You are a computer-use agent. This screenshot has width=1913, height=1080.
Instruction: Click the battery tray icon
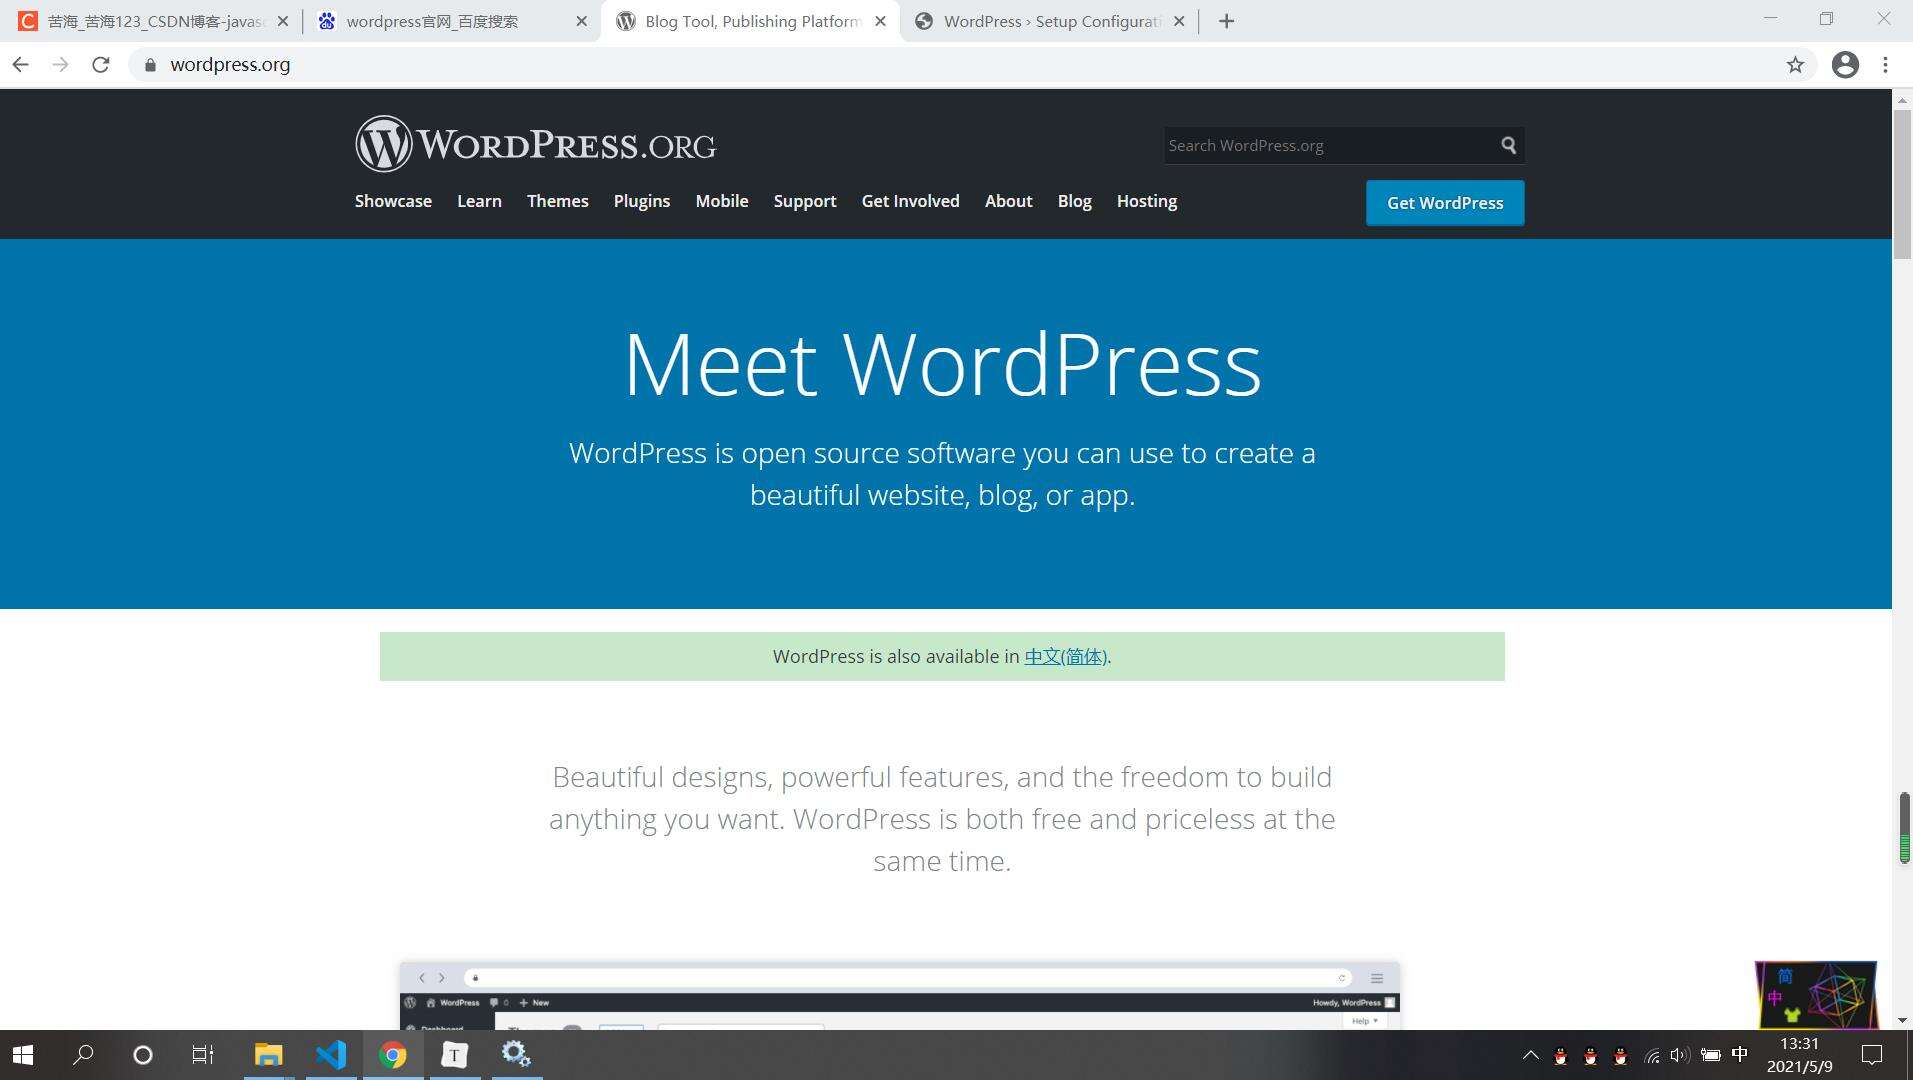(x=1711, y=1055)
